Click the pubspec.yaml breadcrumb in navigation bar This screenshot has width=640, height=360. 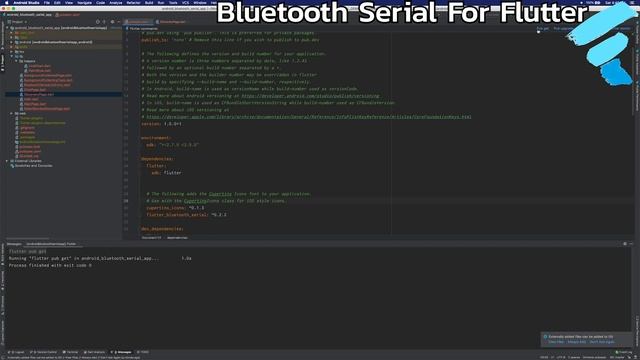pyautogui.click(x=67, y=15)
